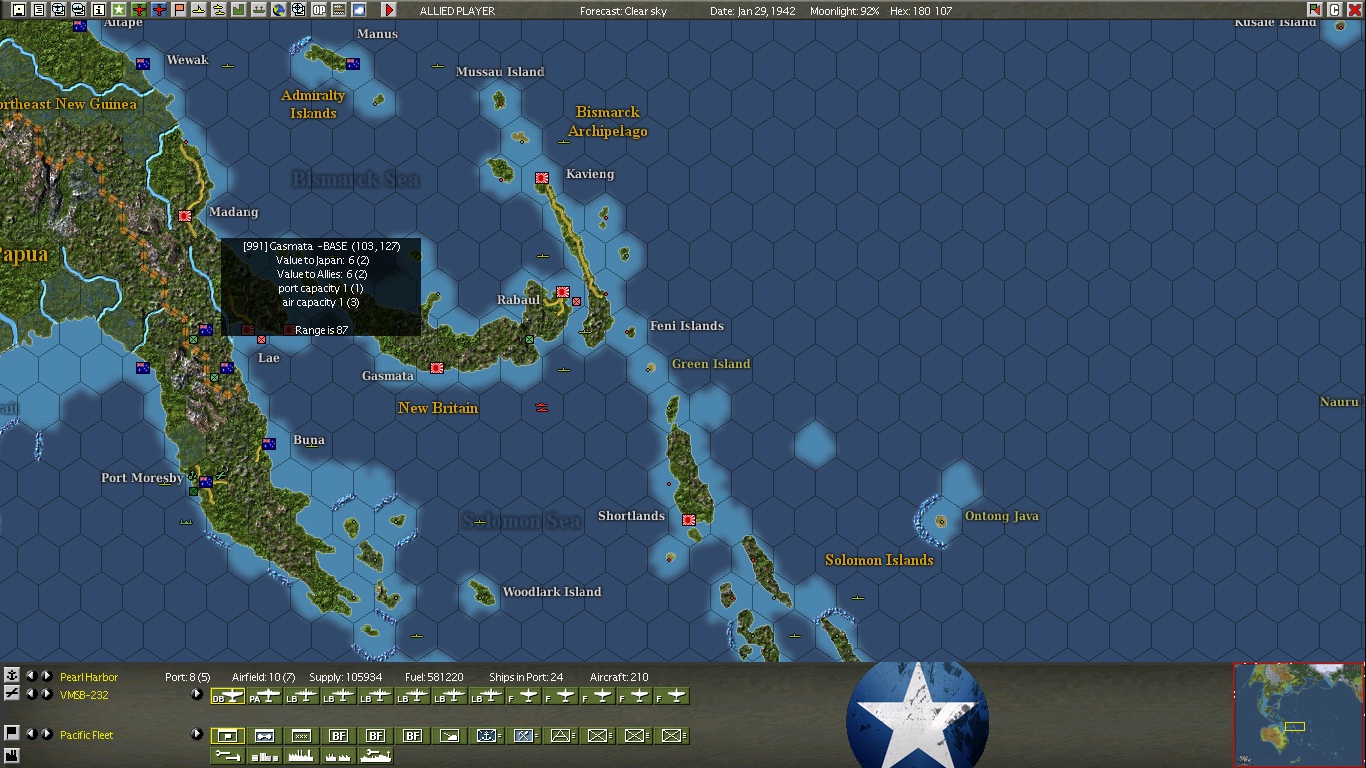Click the Australian flag base at Manus
The height and width of the screenshot is (768, 1366).
coord(353,64)
